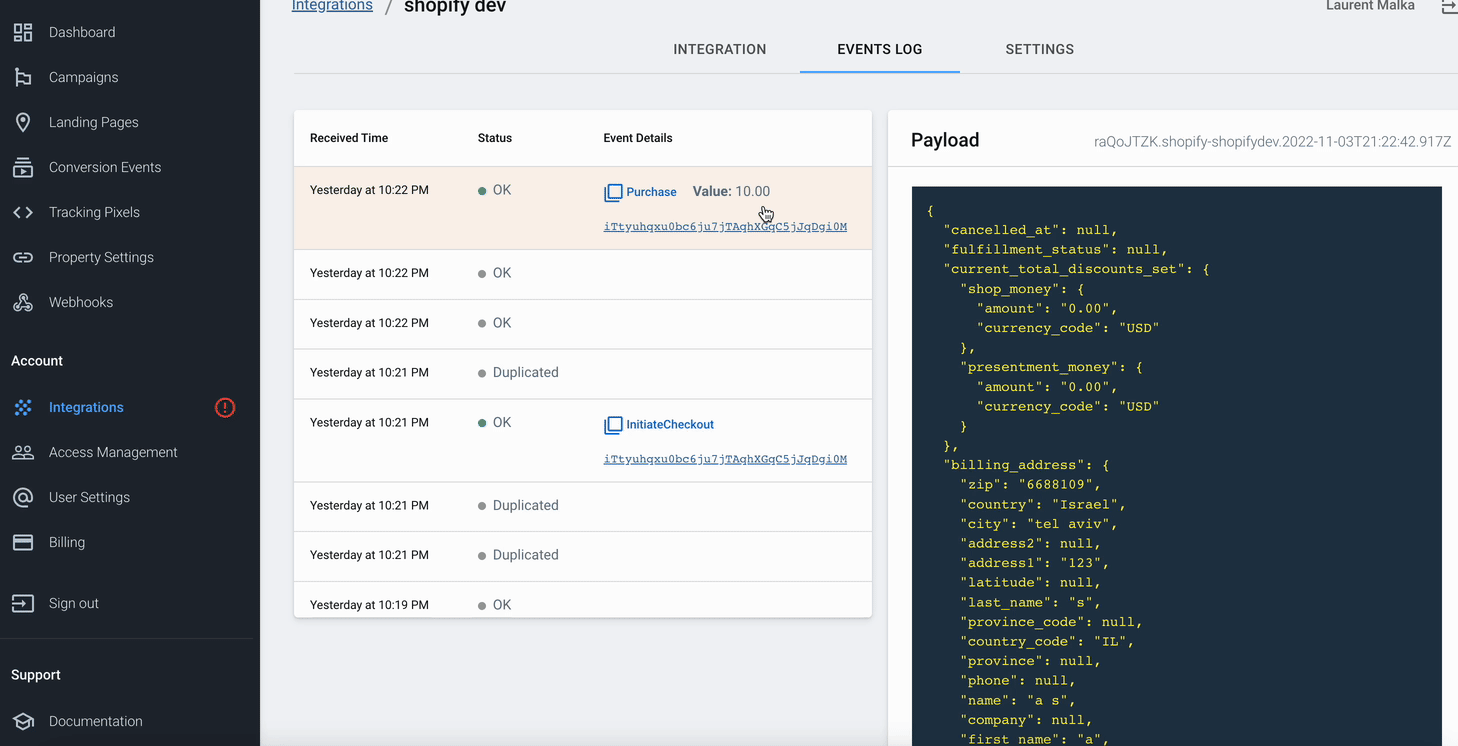Open Billing menu item
The width and height of the screenshot is (1458, 746).
67,542
